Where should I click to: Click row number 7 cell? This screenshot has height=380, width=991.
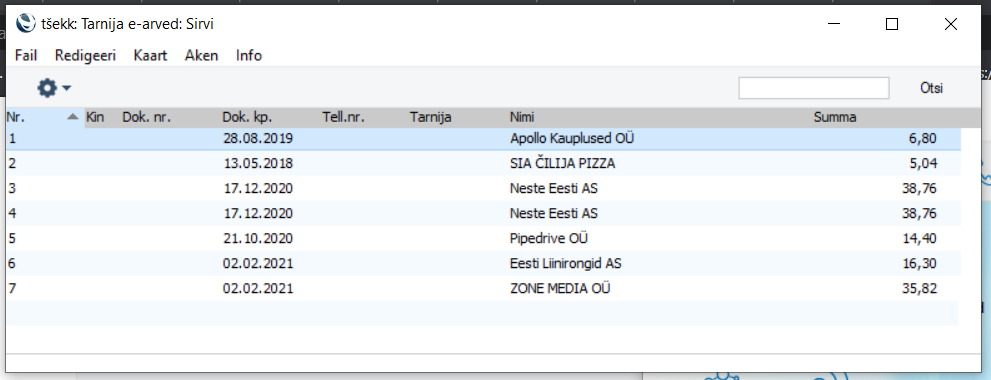pos(12,289)
